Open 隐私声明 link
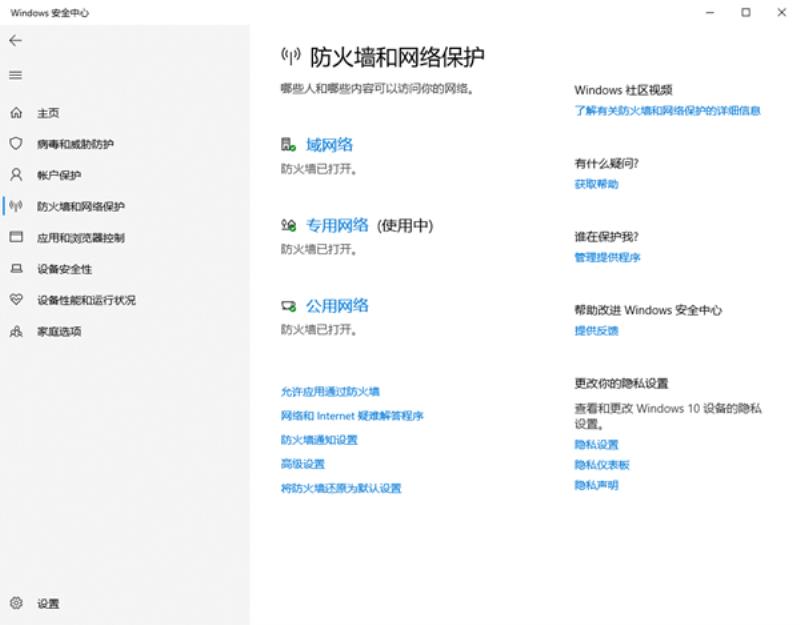 point(596,485)
